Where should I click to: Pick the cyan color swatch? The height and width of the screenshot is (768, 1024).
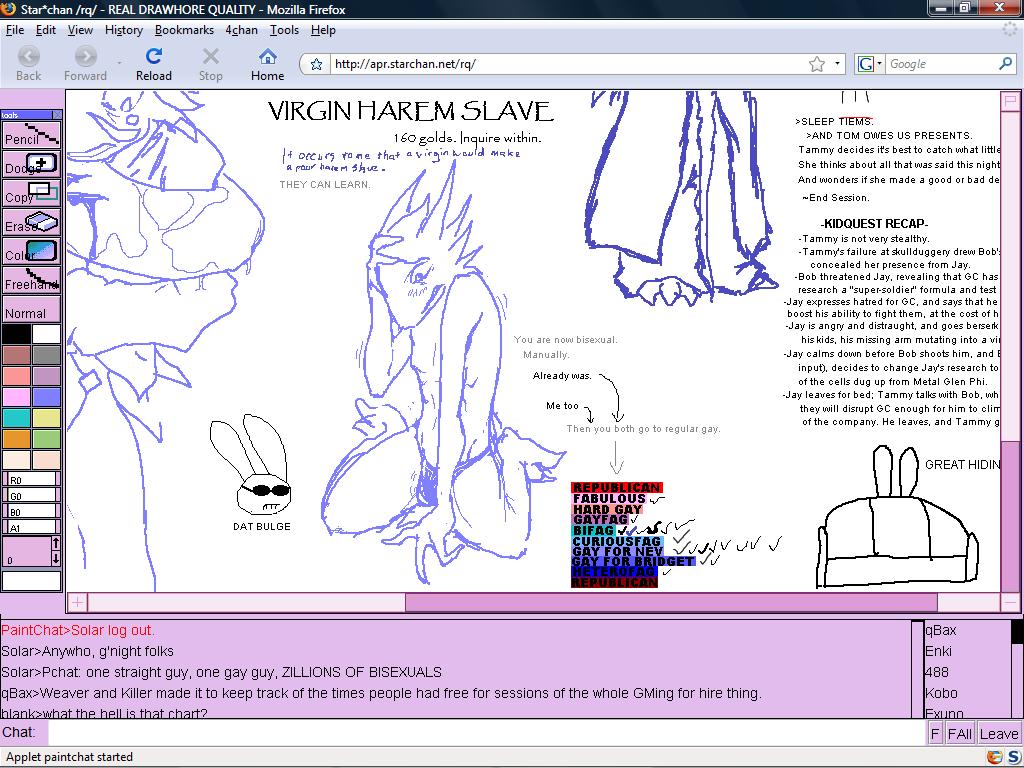(16, 417)
